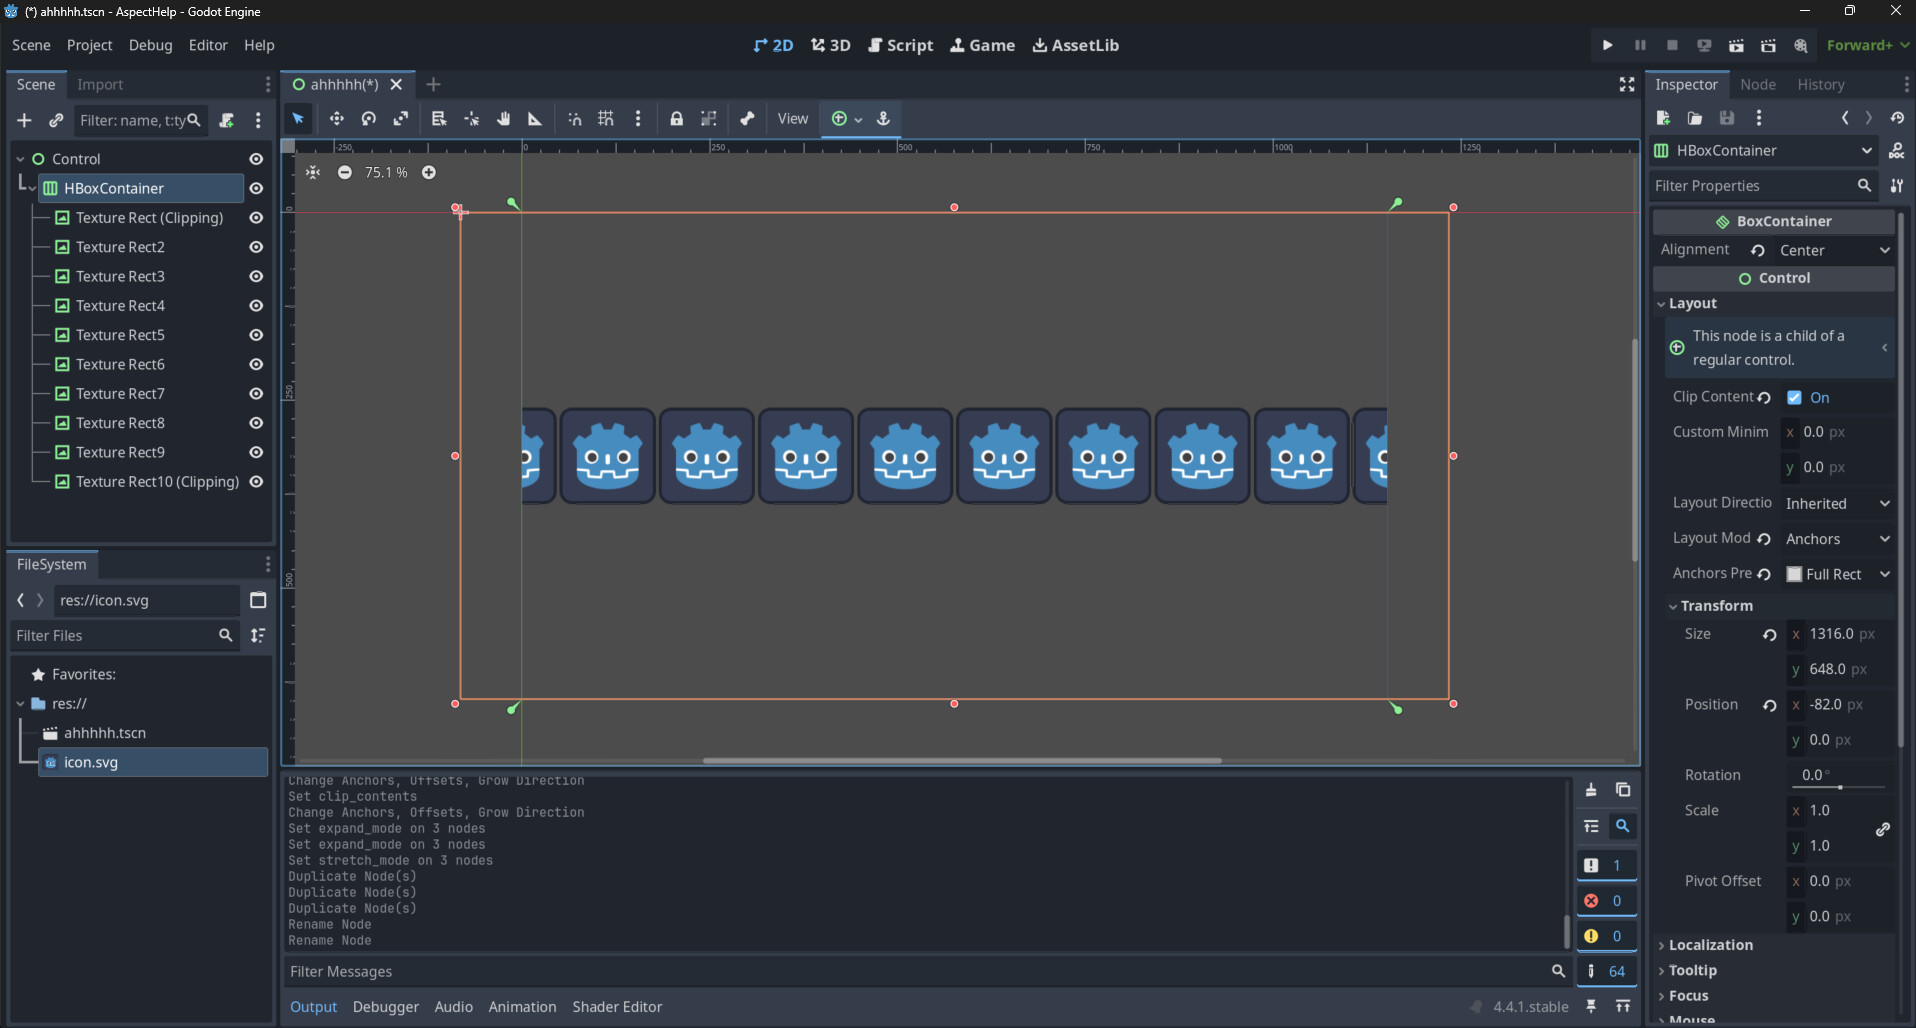Collapse the Control node tree
Screen dimensions: 1916x1028
coord(20,159)
